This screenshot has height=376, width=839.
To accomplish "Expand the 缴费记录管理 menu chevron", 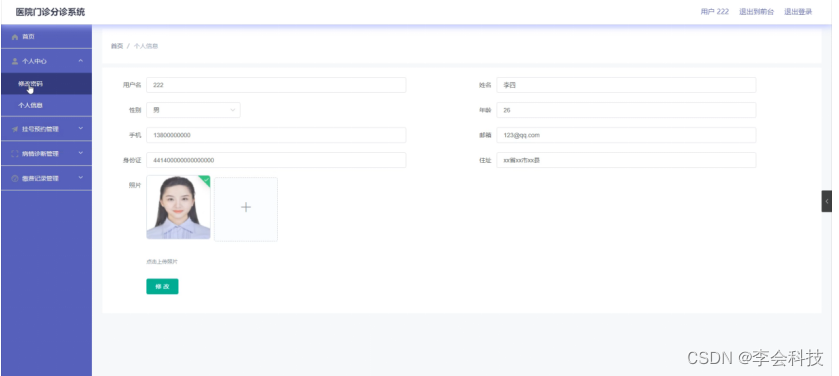I will click(81, 178).
